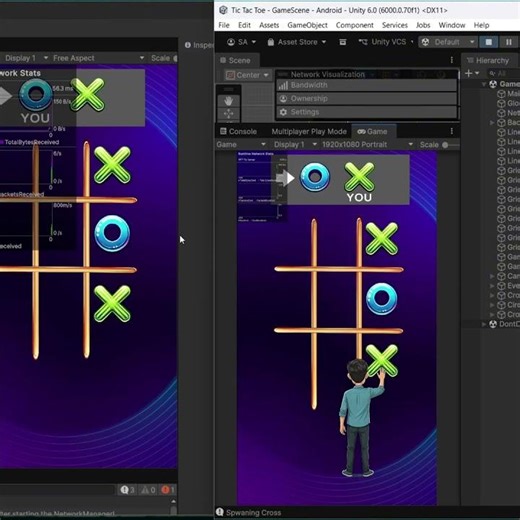Open the Help menu

481,25
